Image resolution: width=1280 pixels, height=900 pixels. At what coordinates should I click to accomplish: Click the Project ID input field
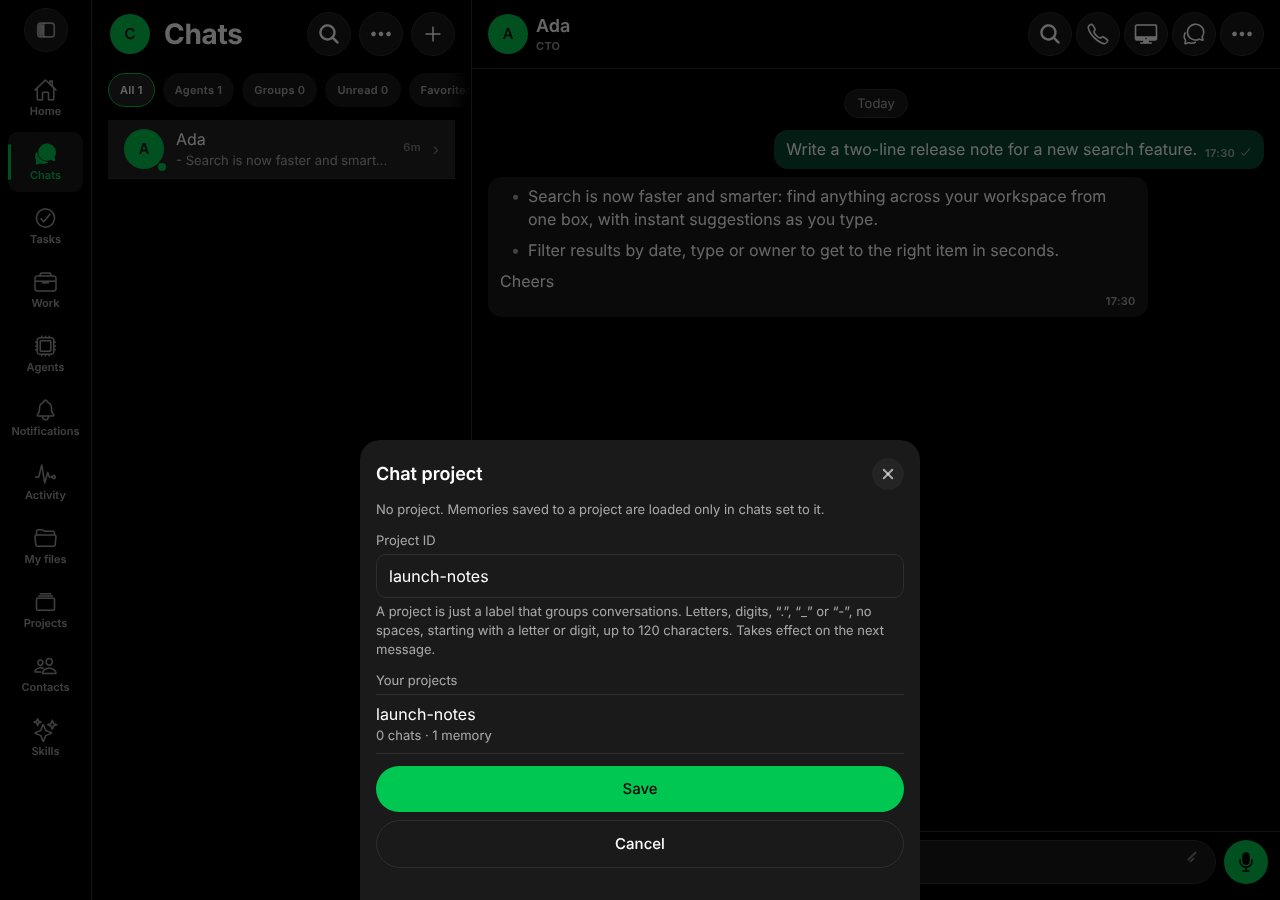point(640,576)
